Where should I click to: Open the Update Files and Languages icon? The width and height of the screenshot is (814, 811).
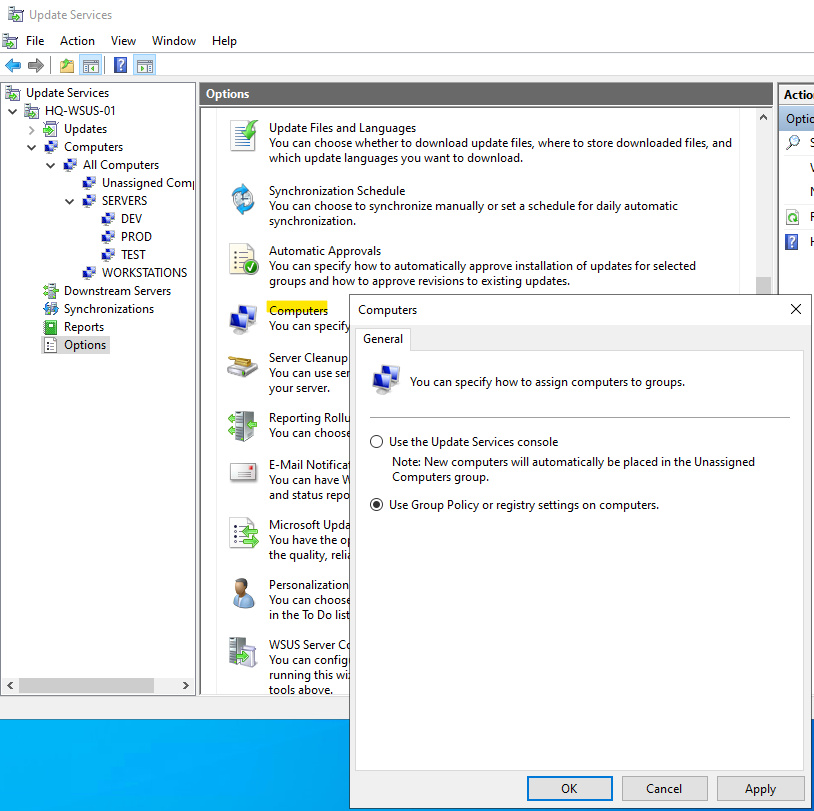click(244, 135)
